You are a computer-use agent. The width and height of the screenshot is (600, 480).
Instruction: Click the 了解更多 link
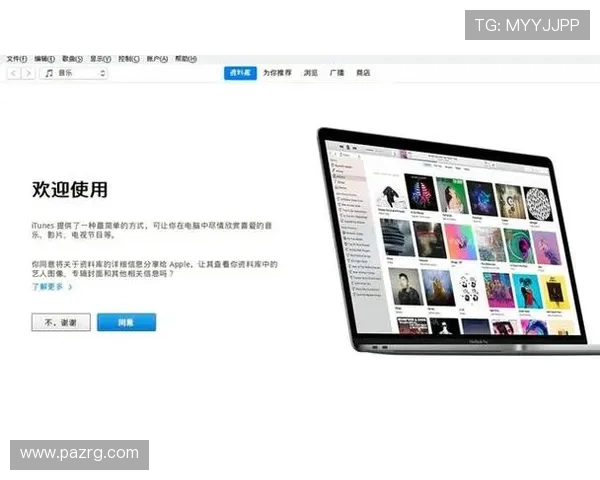pos(52,287)
